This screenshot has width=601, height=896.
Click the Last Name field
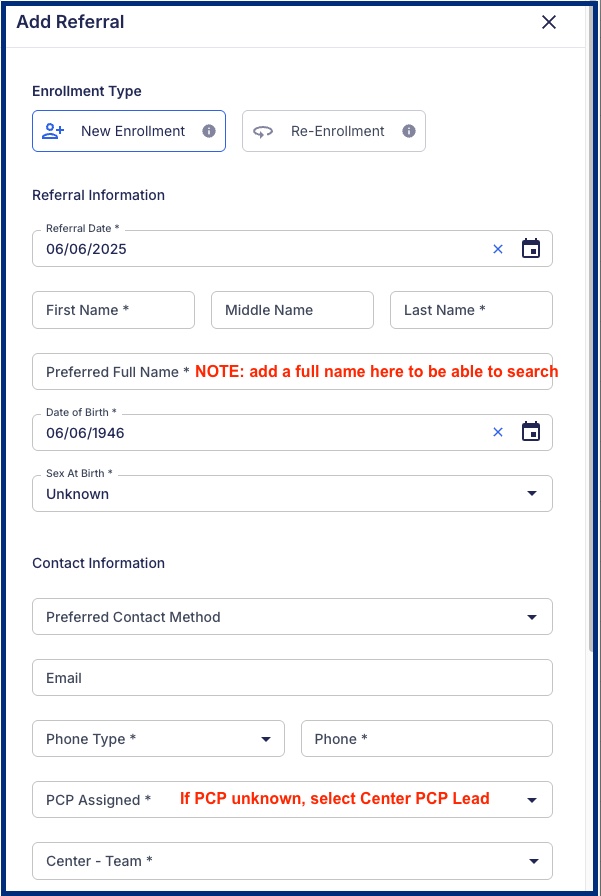pyautogui.click(x=471, y=310)
